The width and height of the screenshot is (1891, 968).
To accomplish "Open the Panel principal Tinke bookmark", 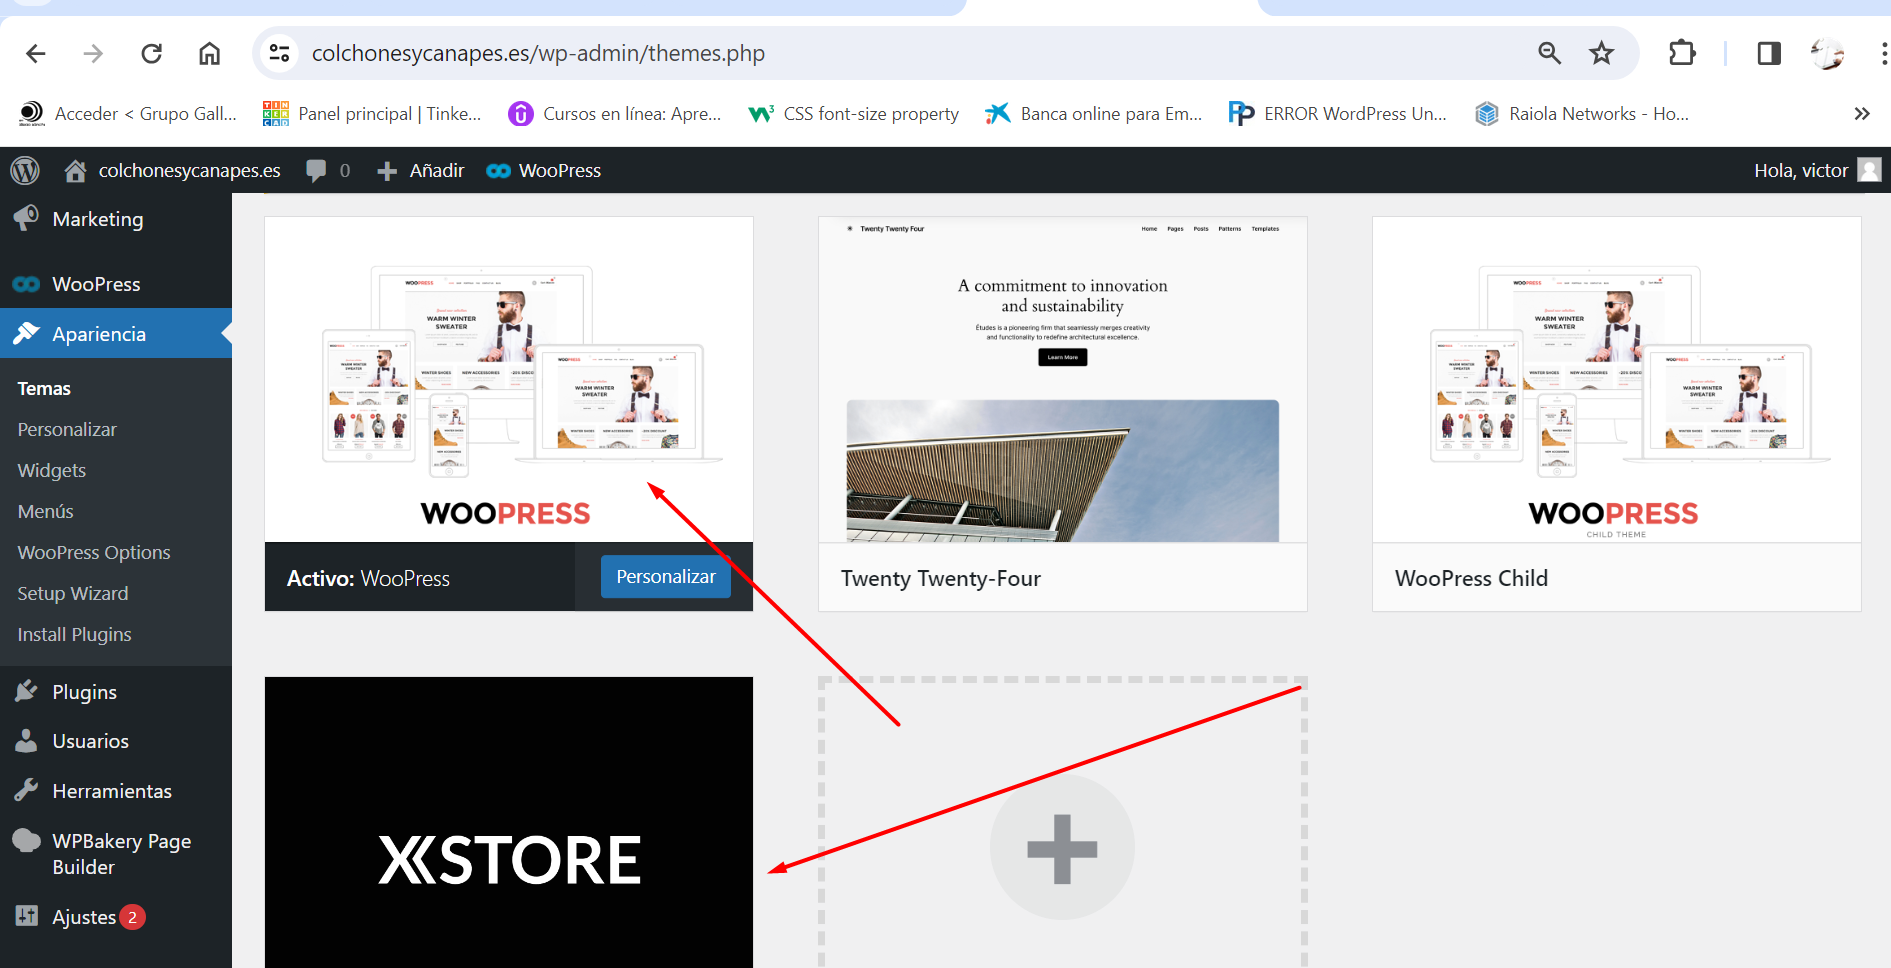I will (372, 114).
